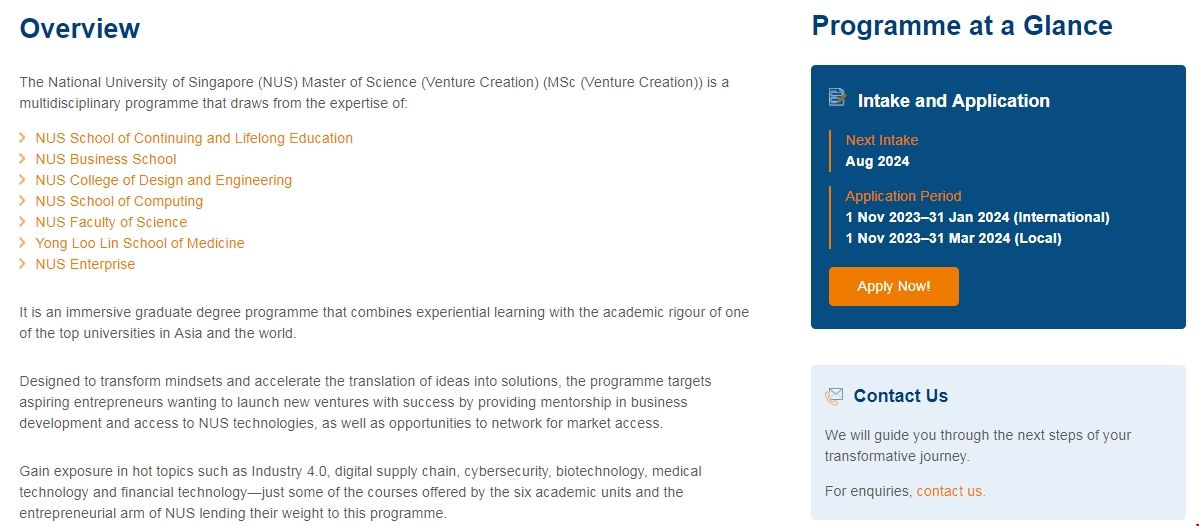This screenshot has height=526, width=1199.
Task: Open NUS School of Continuing and Lifelong Education link
Action: (194, 138)
